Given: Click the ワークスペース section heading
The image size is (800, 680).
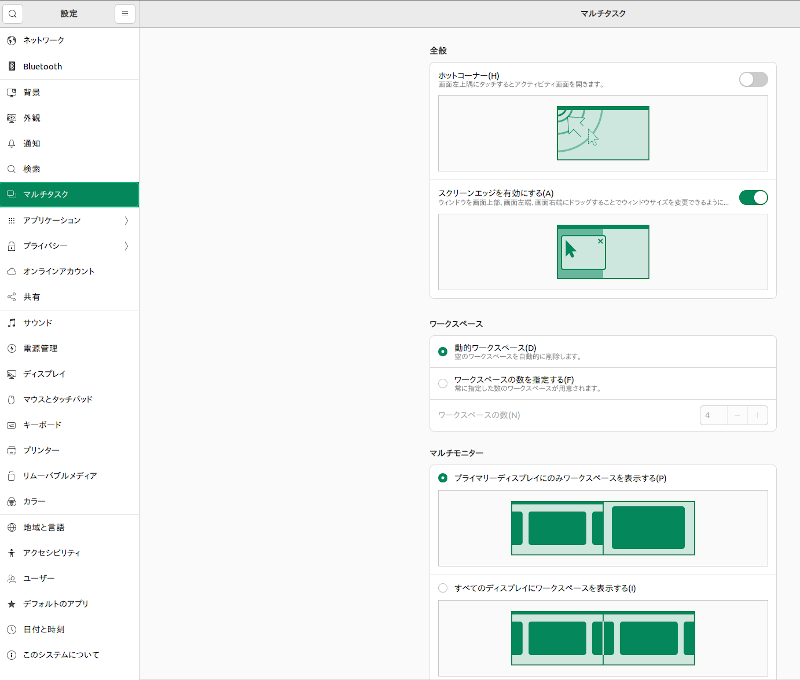Looking at the screenshot, I should point(456,324).
